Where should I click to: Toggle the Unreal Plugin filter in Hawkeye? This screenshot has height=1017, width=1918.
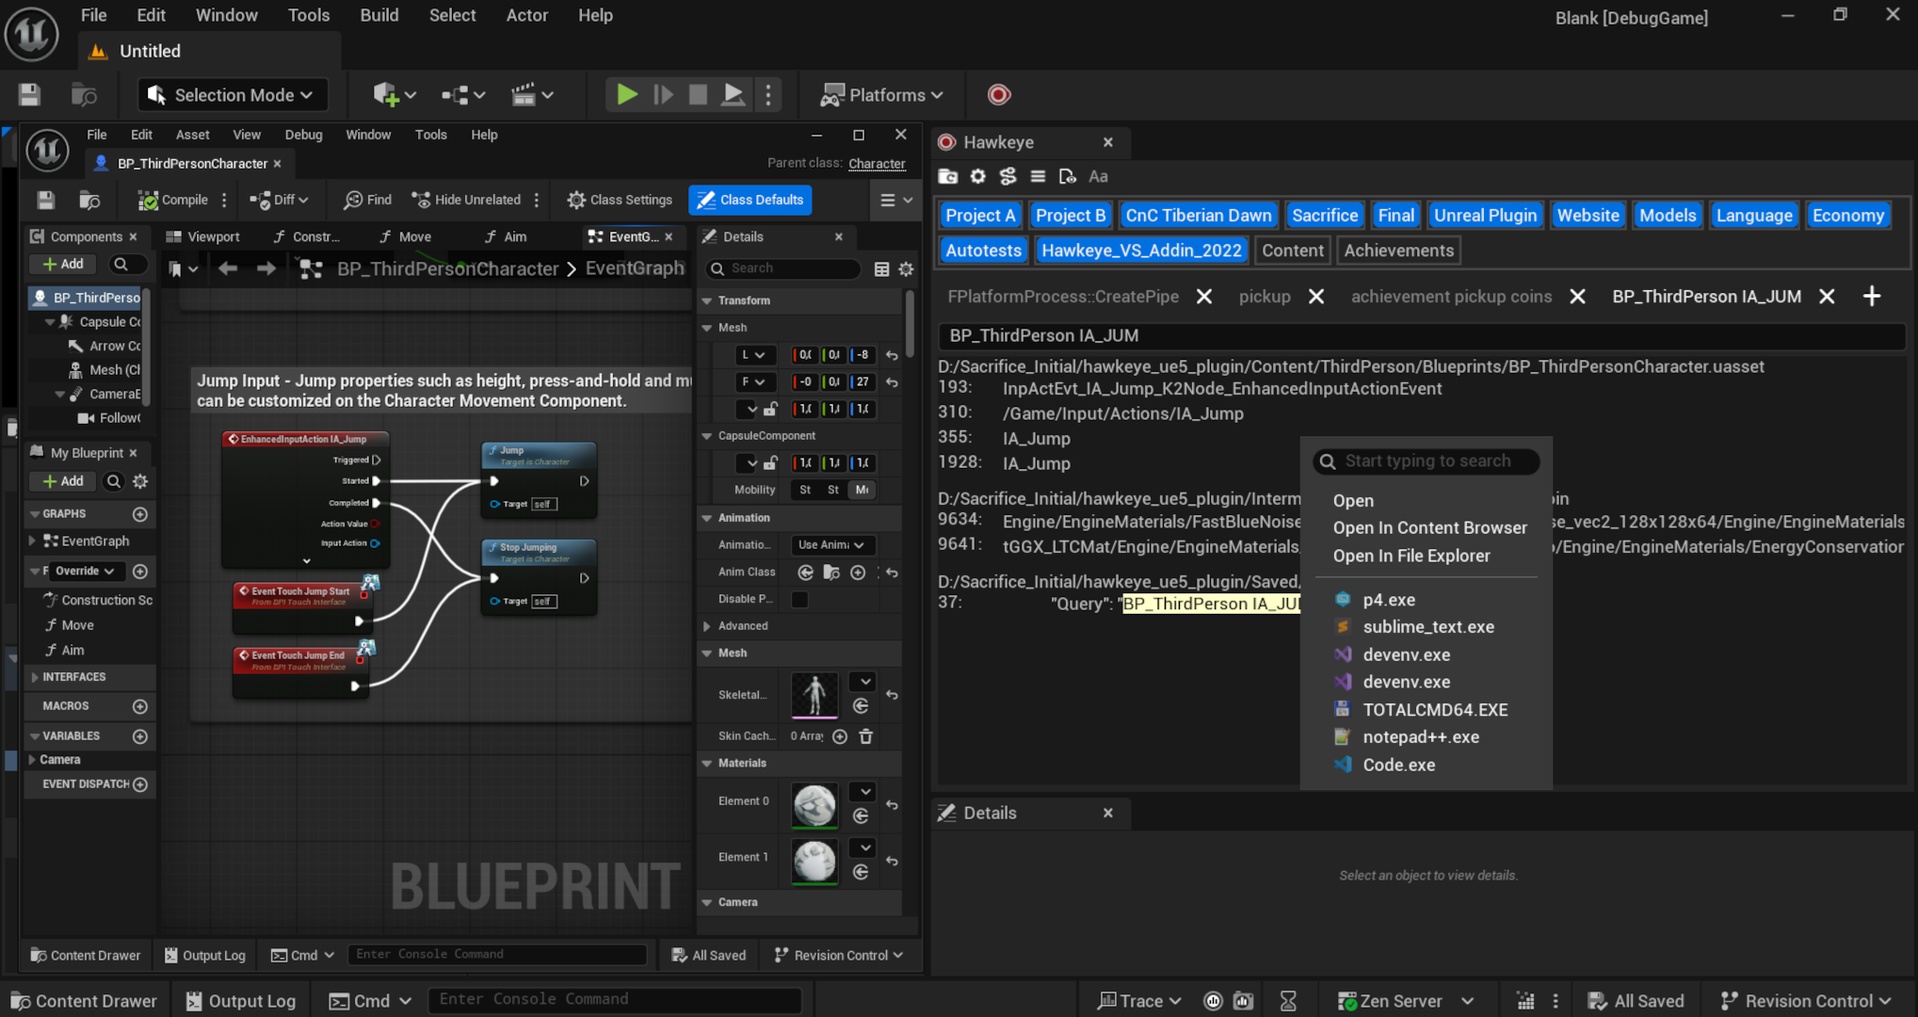[x=1485, y=216]
